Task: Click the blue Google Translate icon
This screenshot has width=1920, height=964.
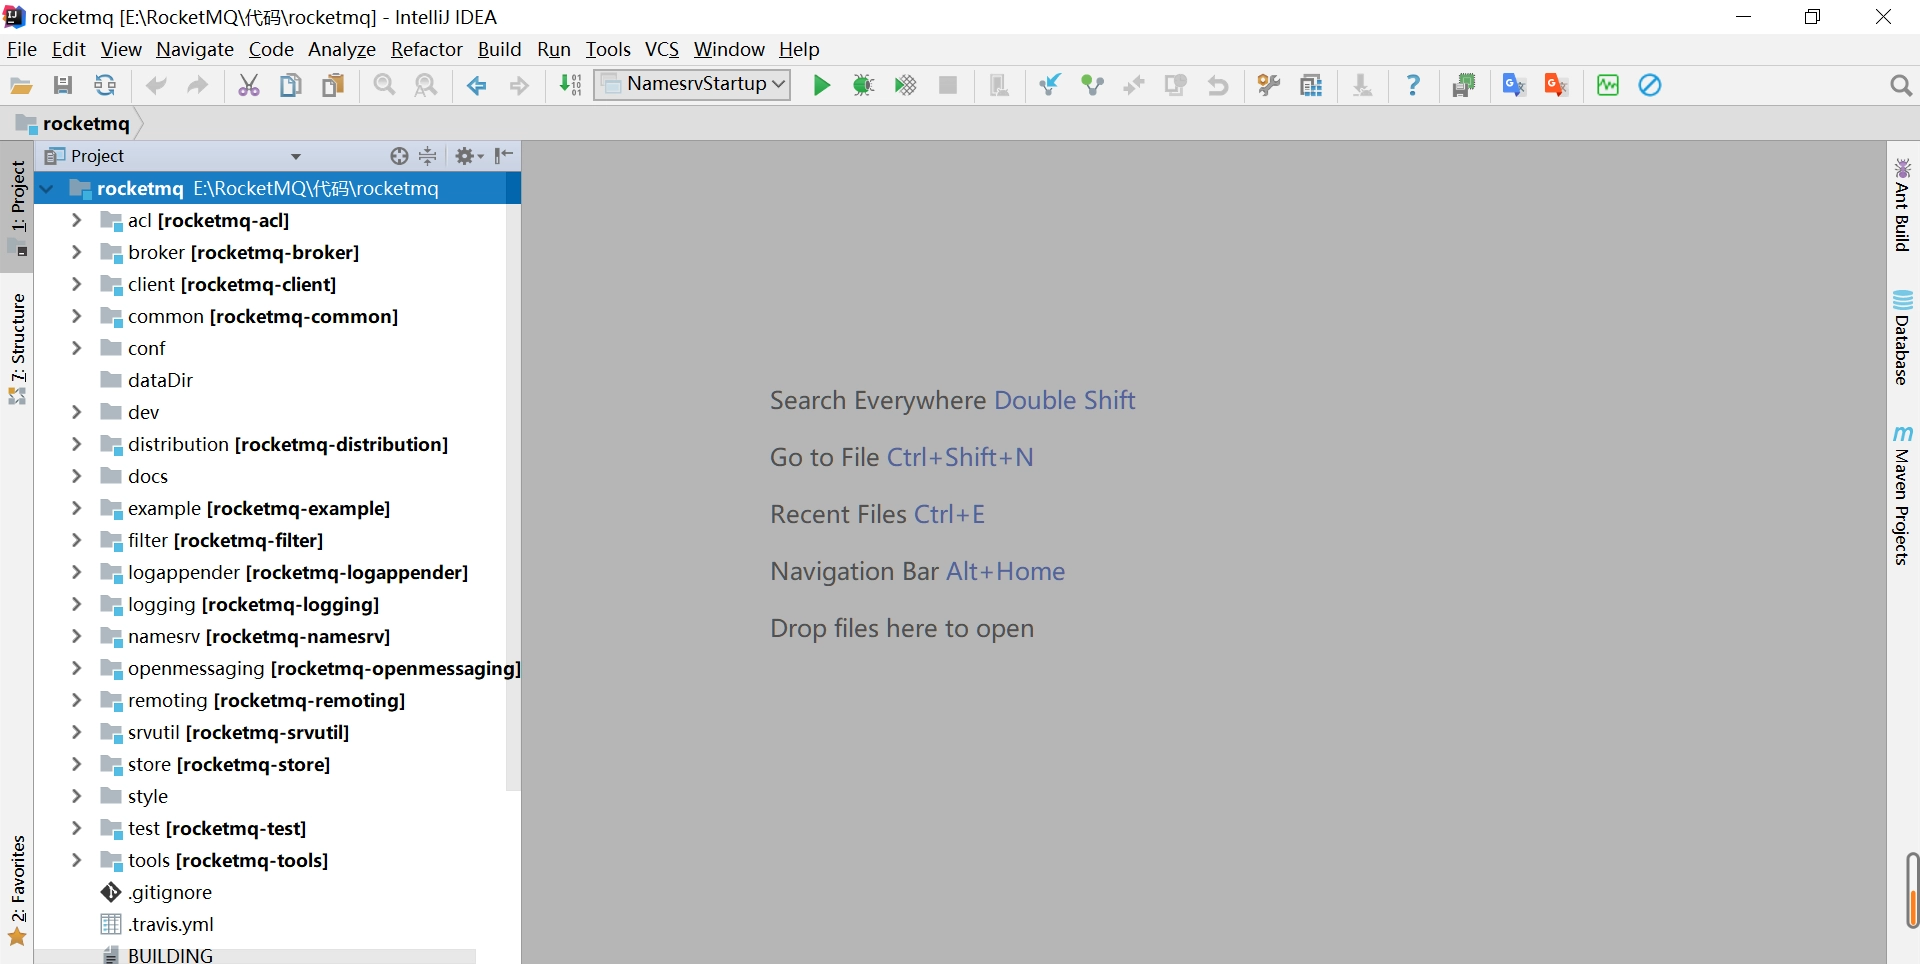Action: (x=1514, y=86)
